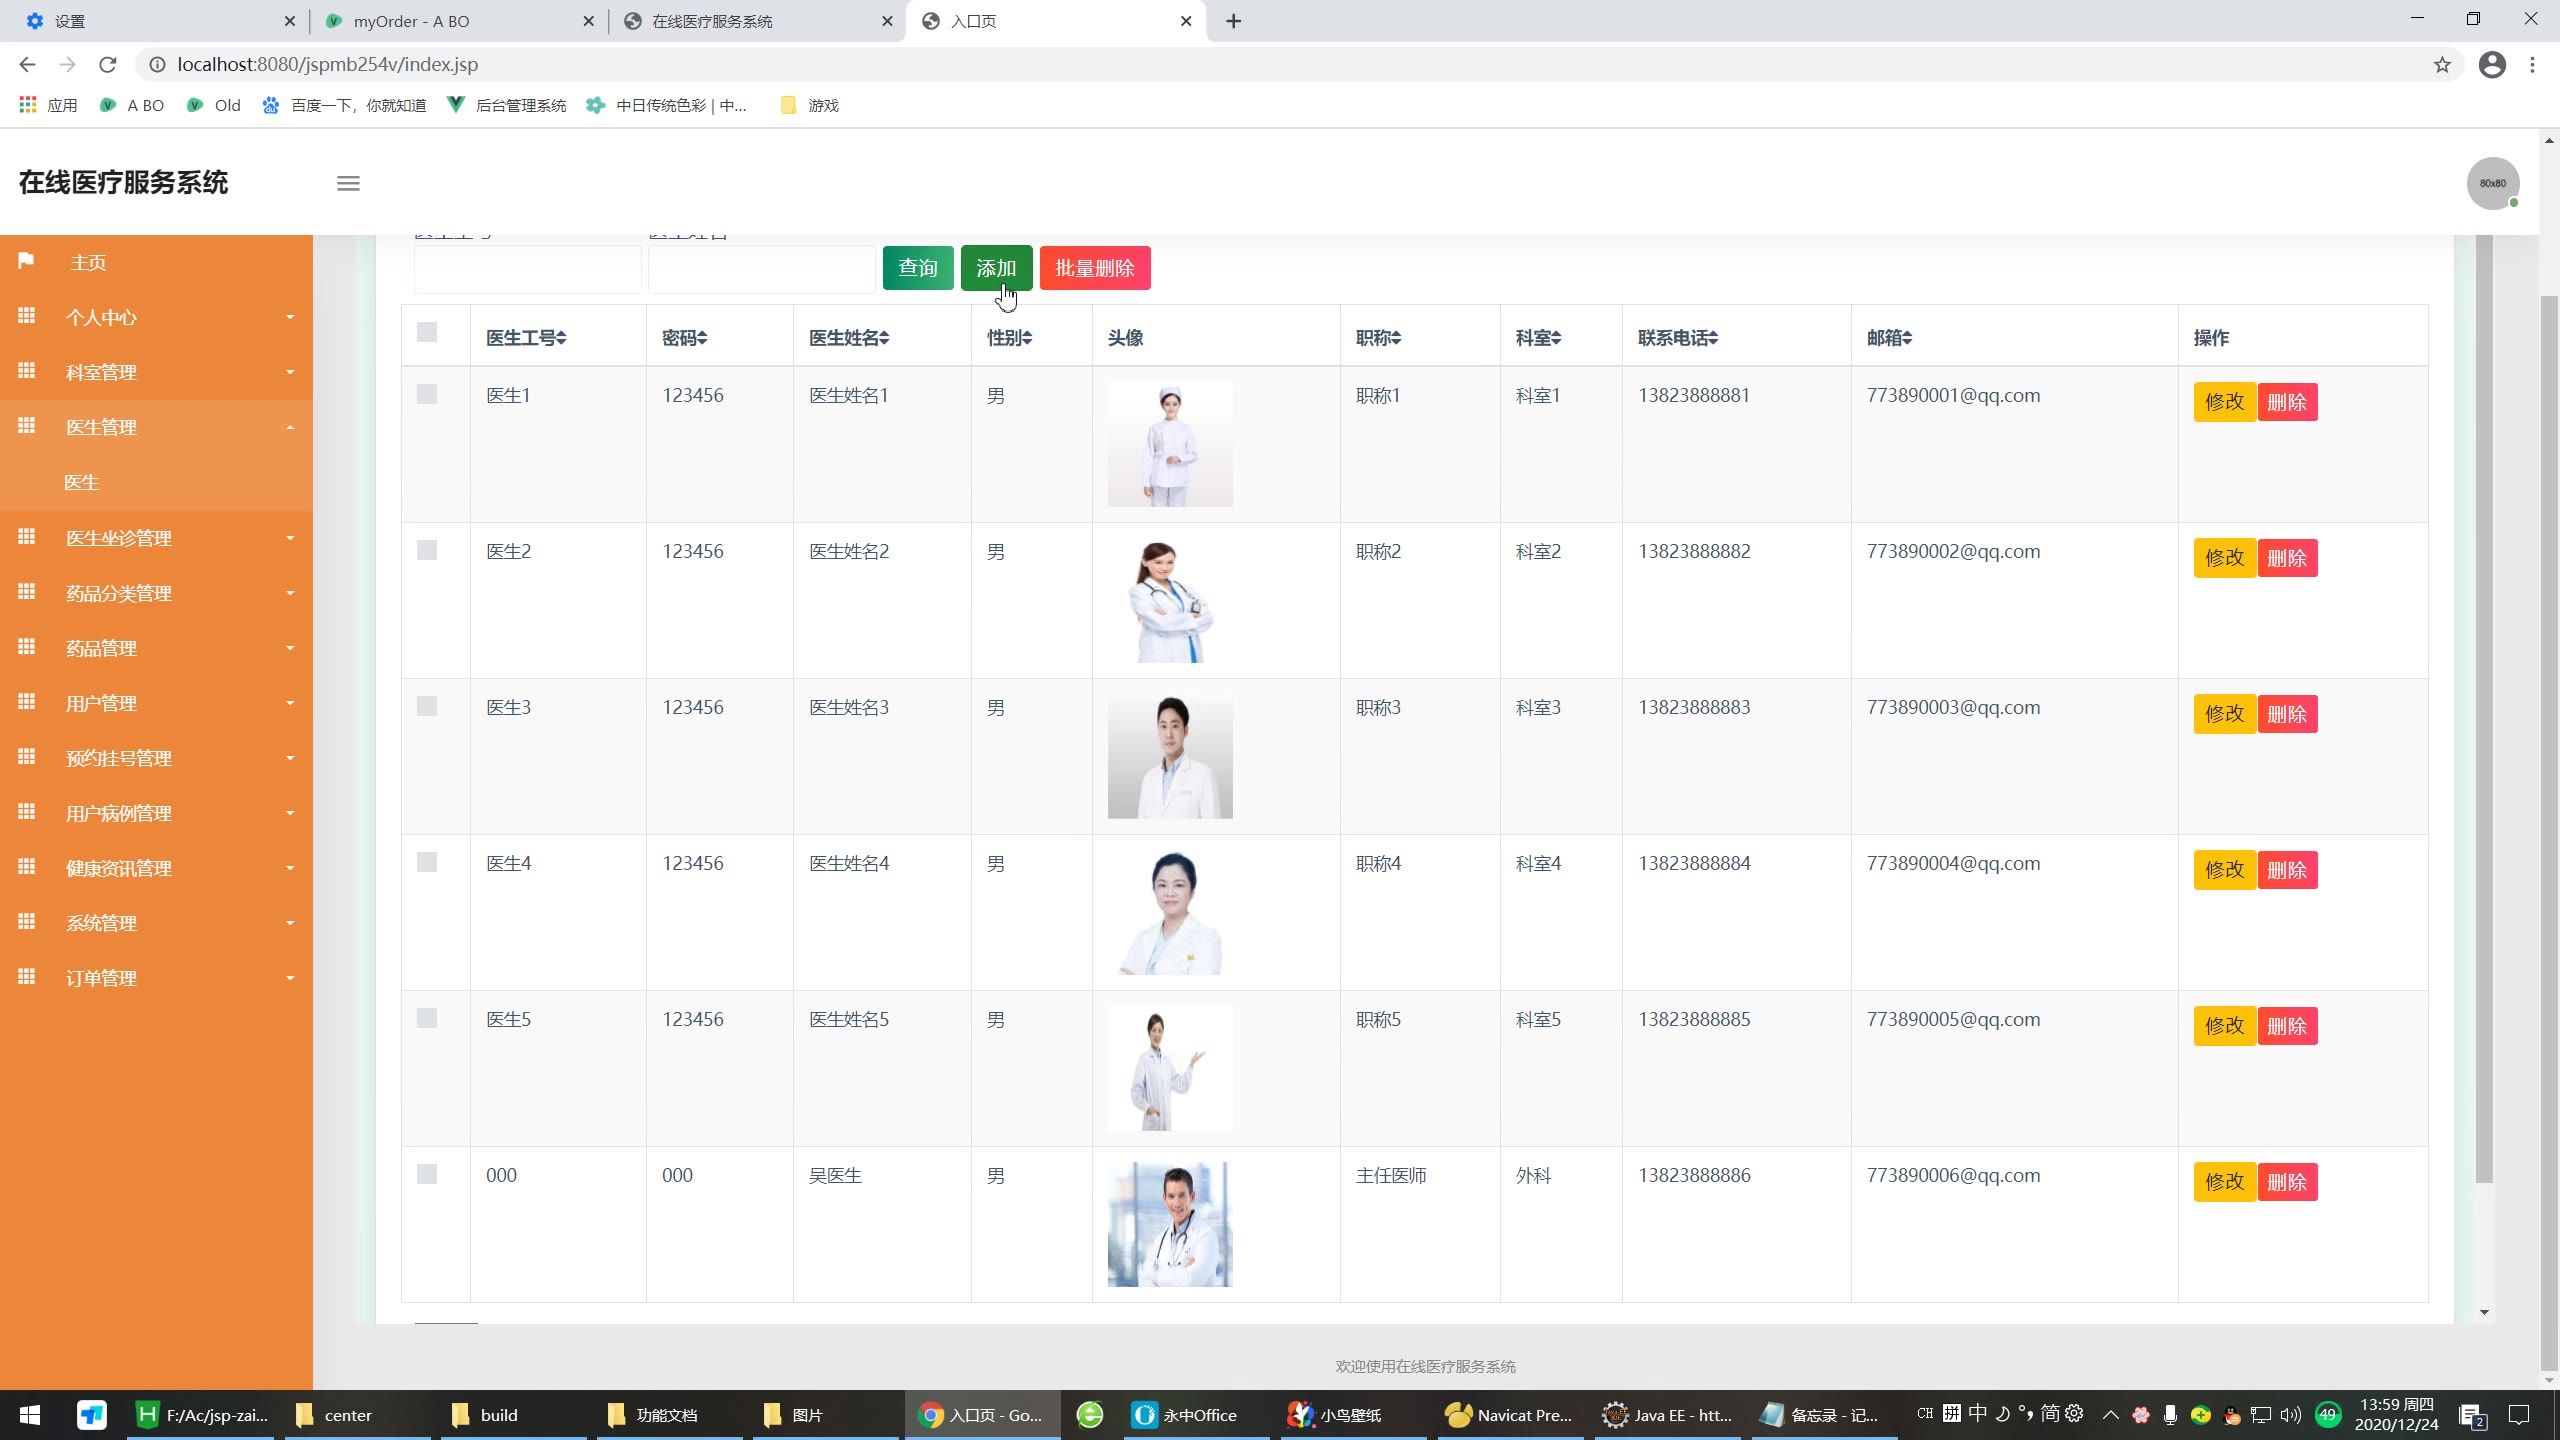
Task: Click 吴医生 avatar photo
Action: (x=1170, y=1224)
